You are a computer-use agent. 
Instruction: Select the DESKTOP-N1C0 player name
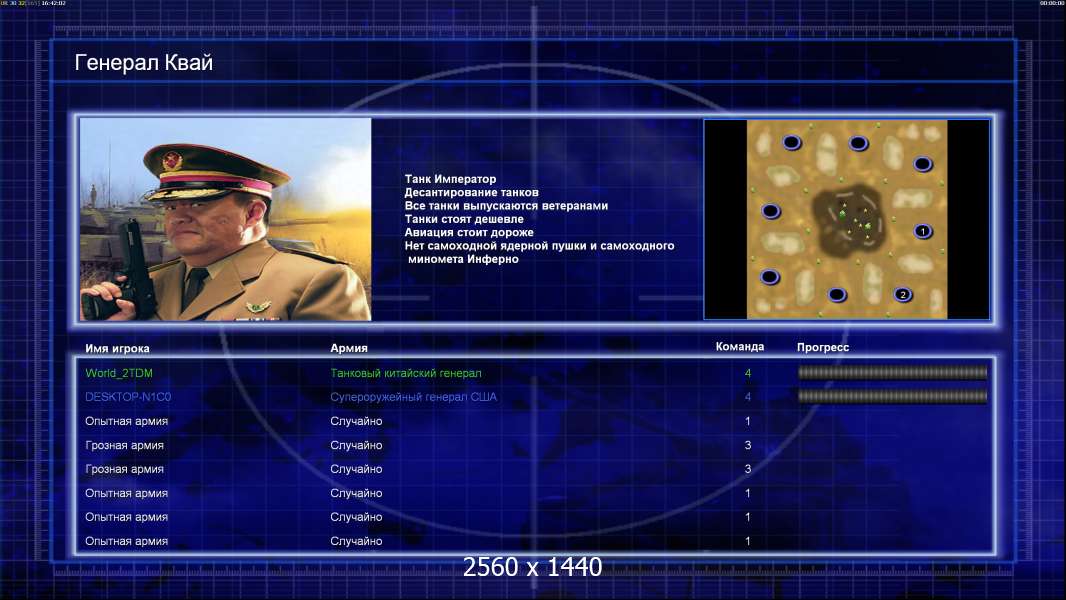coord(128,397)
